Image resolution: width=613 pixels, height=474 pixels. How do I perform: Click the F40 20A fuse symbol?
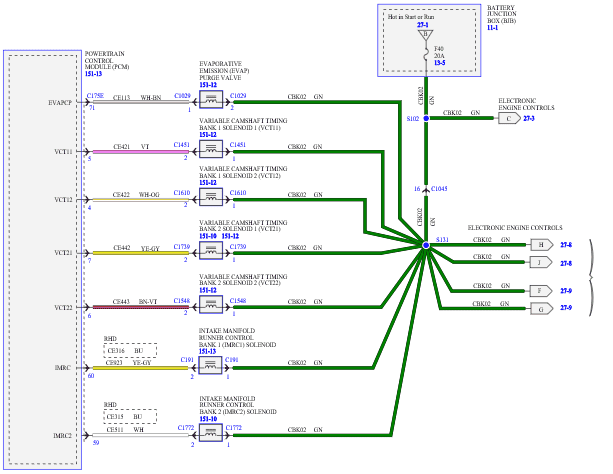pyautogui.click(x=426, y=54)
